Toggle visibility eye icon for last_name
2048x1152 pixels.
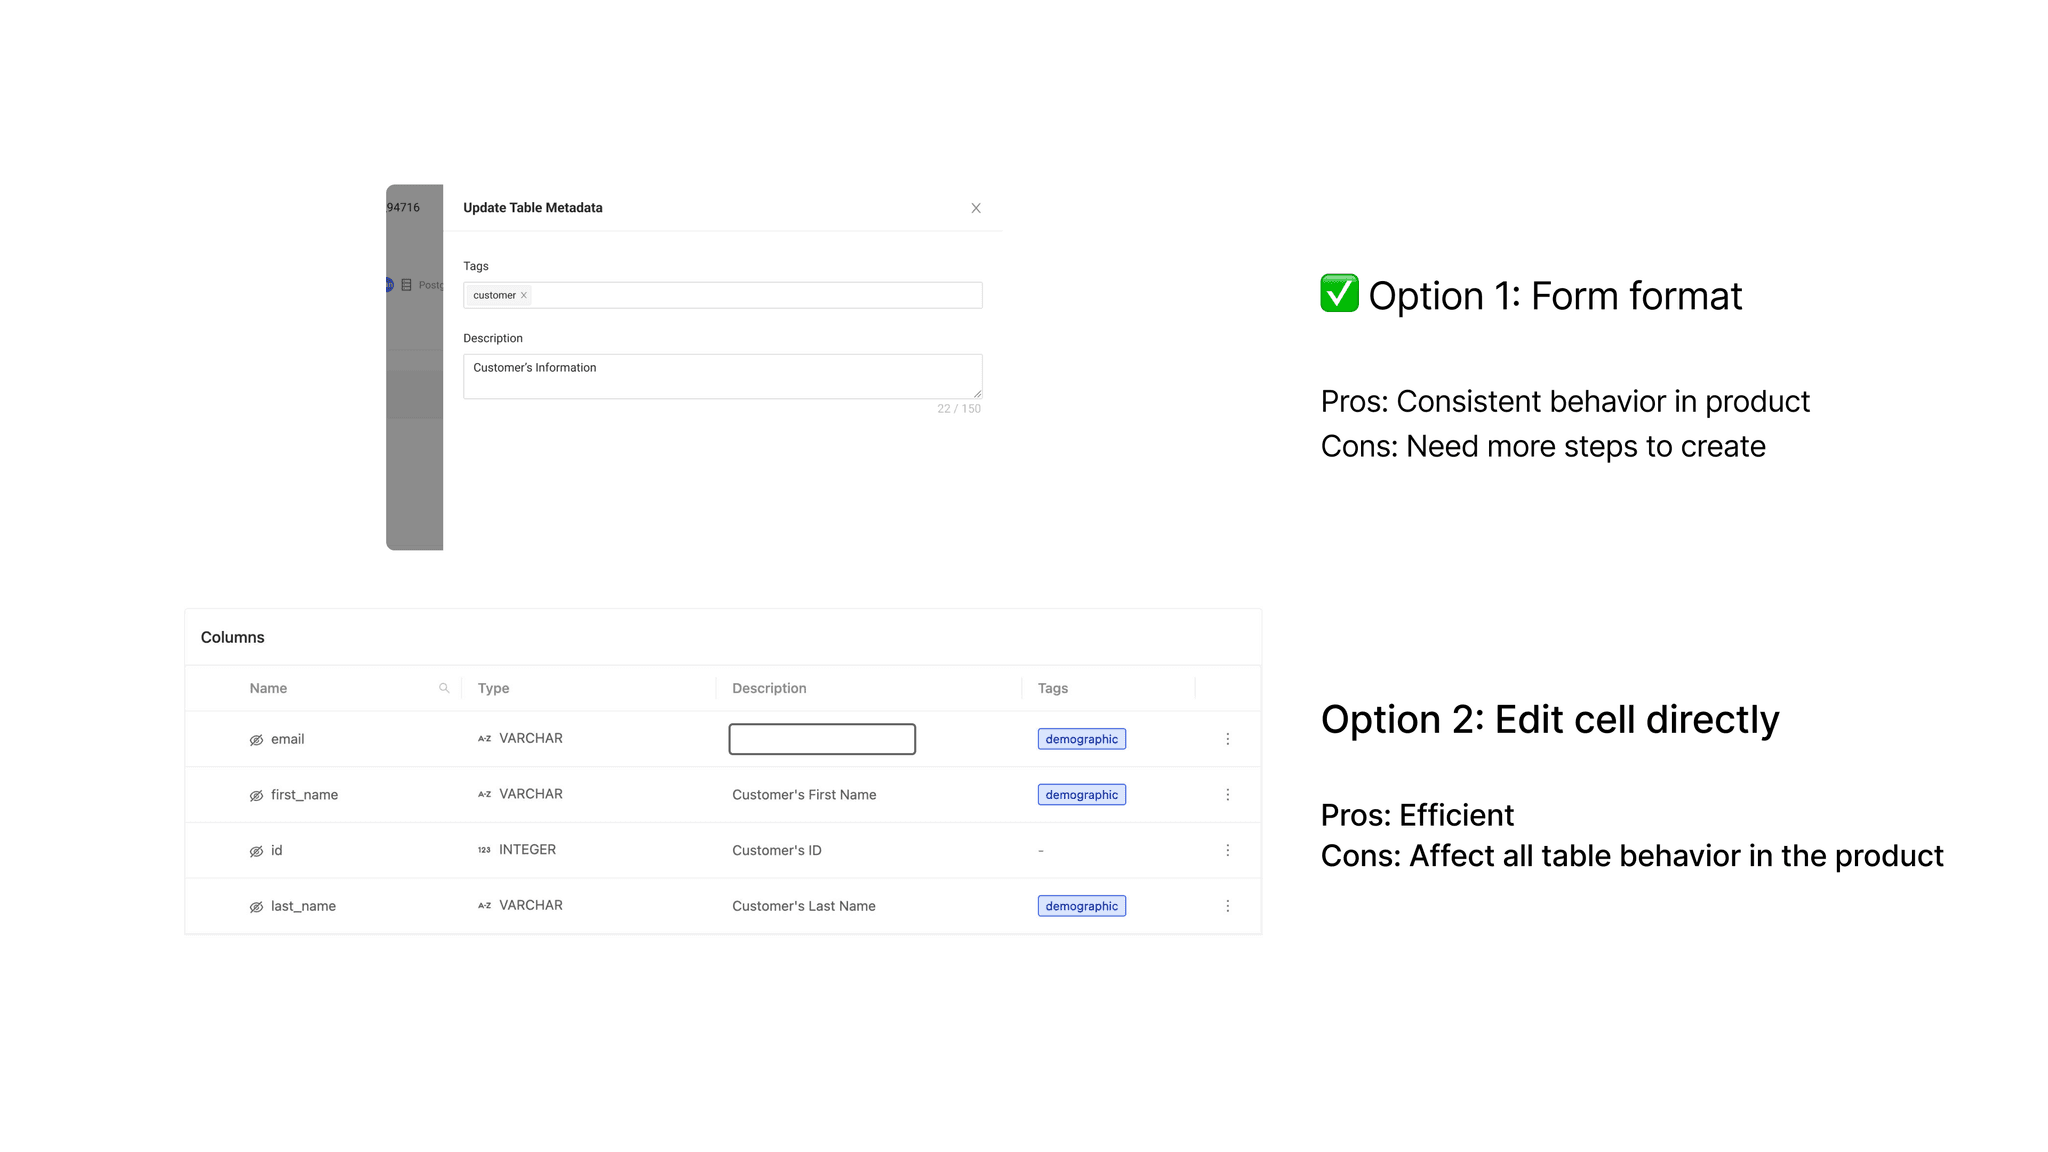[256, 907]
